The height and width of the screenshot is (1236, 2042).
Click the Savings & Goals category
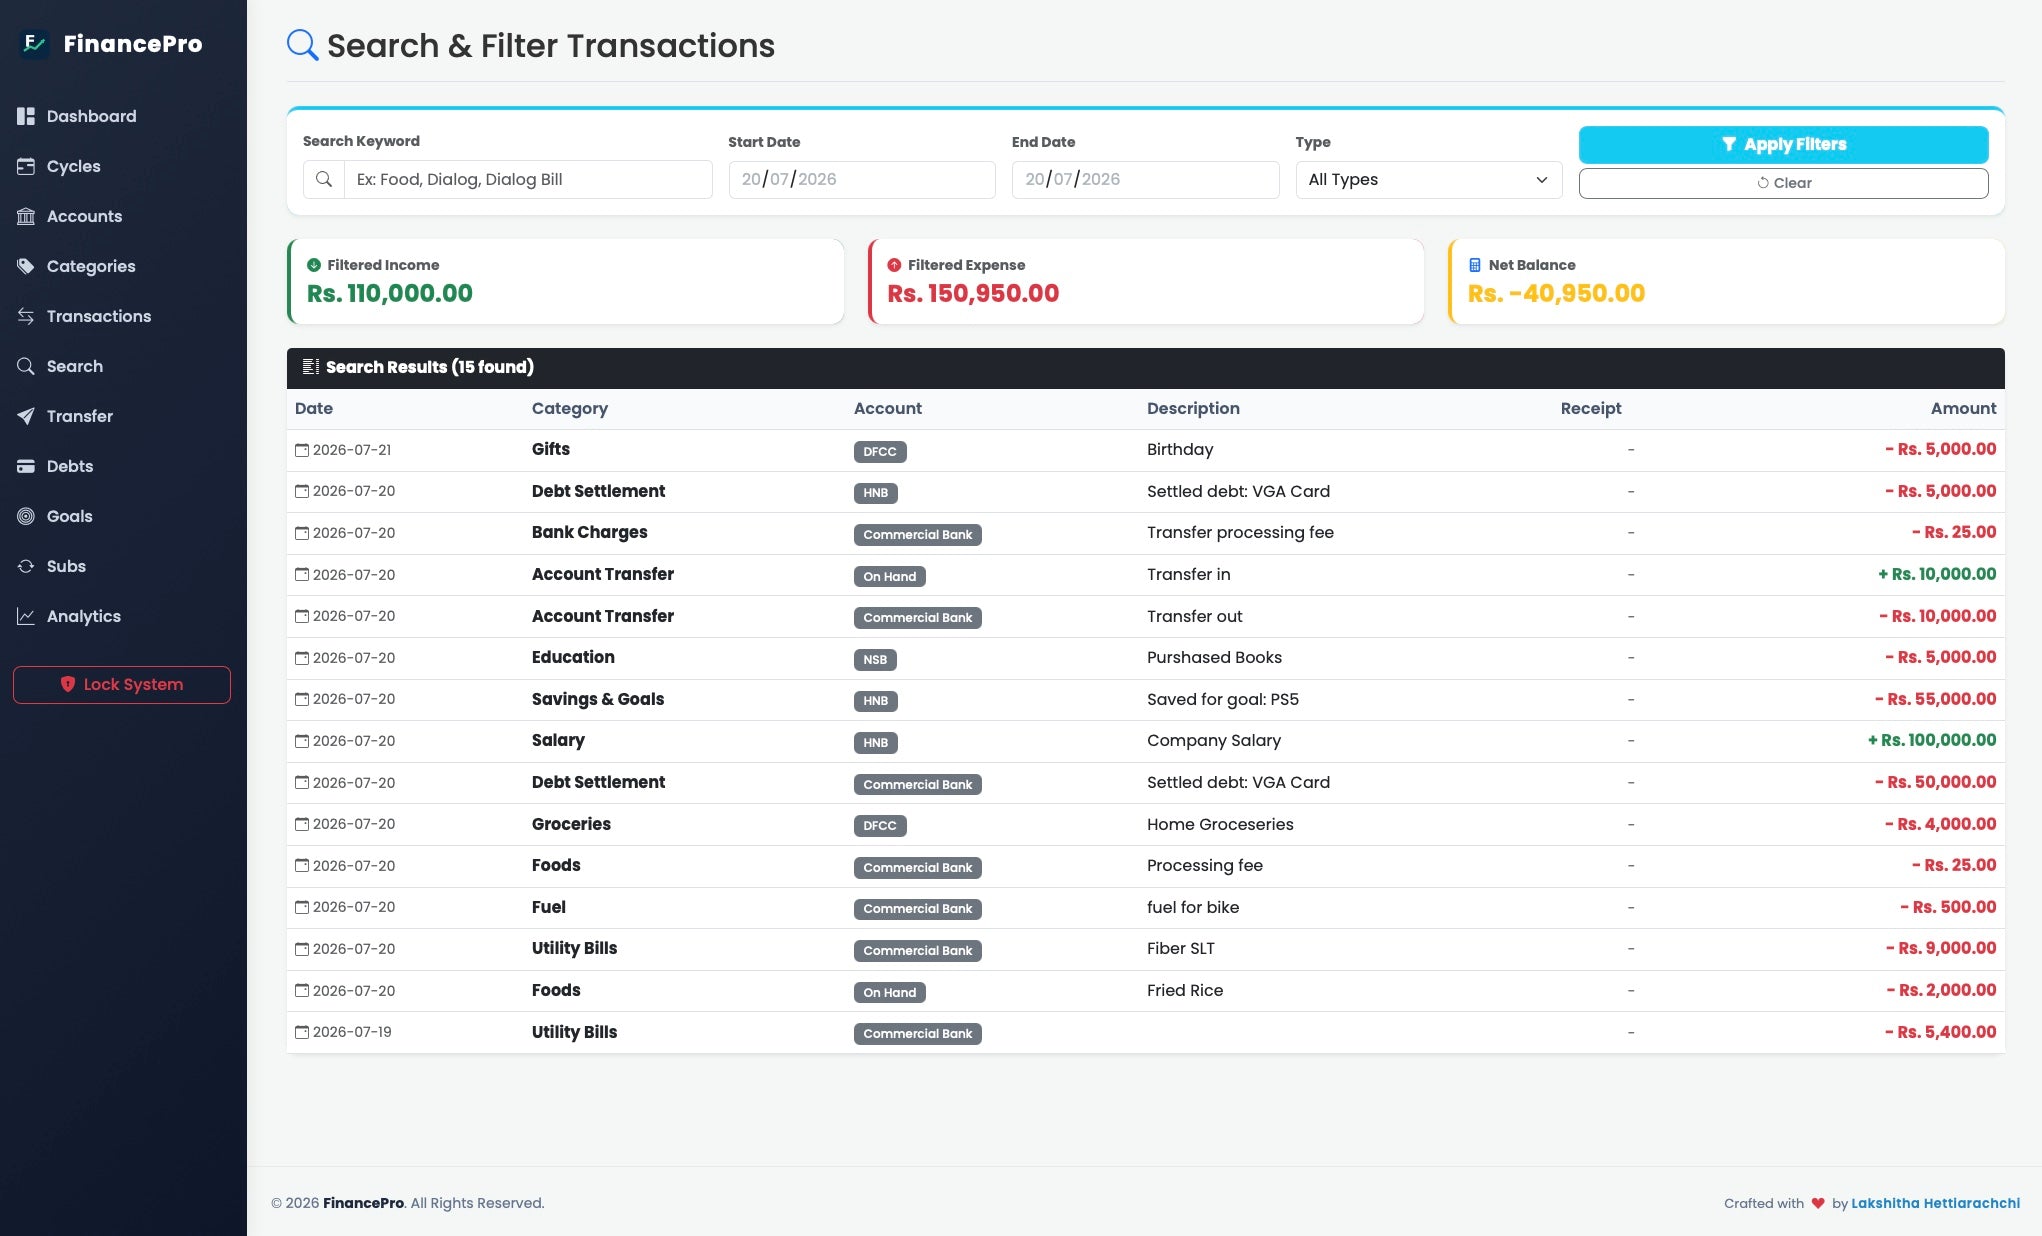(x=598, y=699)
